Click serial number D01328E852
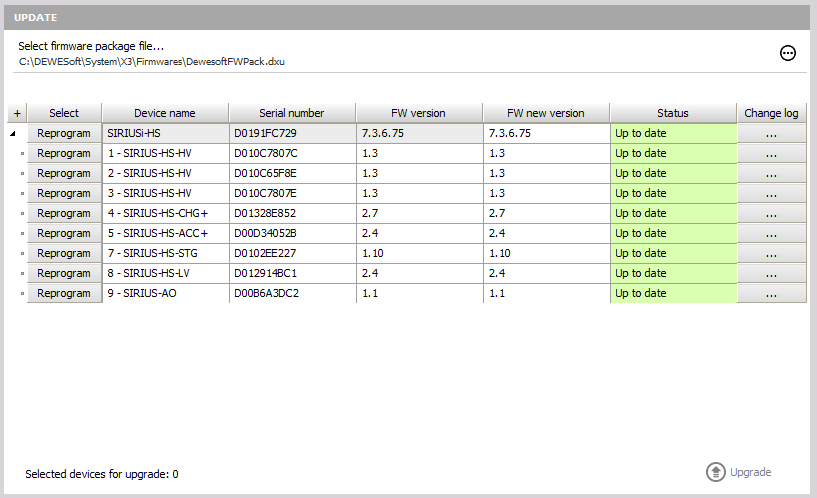The width and height of the screenshot is (817, 498). pyautogui.click(x=292, y=213)
